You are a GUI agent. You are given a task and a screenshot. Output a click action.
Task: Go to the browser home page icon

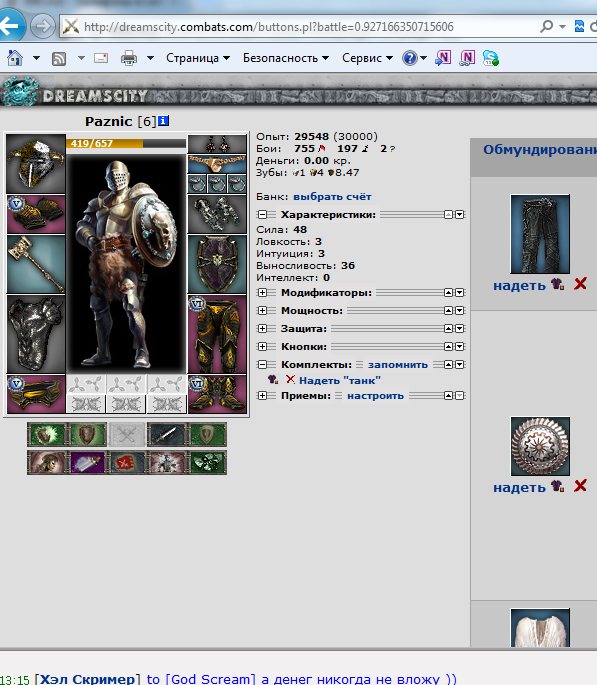[x=15, y=58]
